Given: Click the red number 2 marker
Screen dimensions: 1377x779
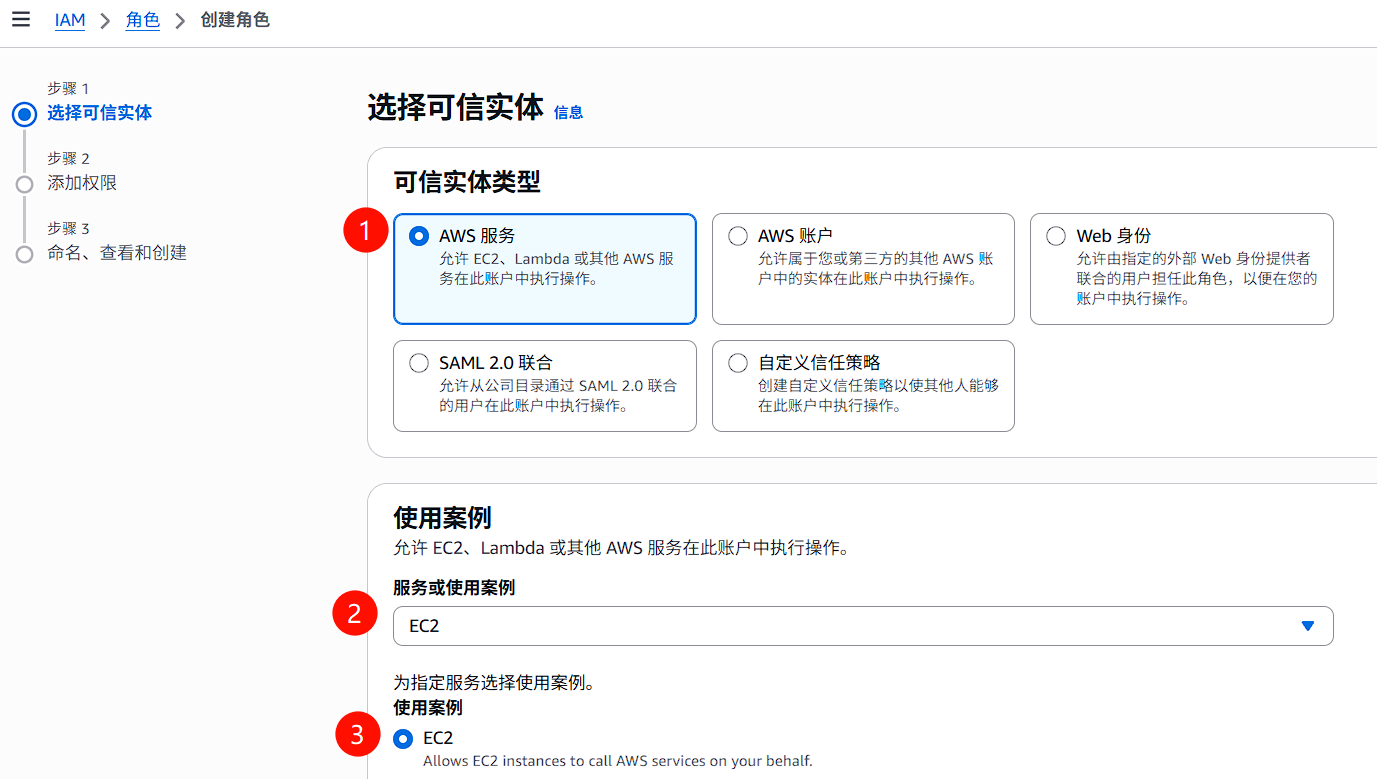Looking at the screenshot, I should (x=354, y=614).
